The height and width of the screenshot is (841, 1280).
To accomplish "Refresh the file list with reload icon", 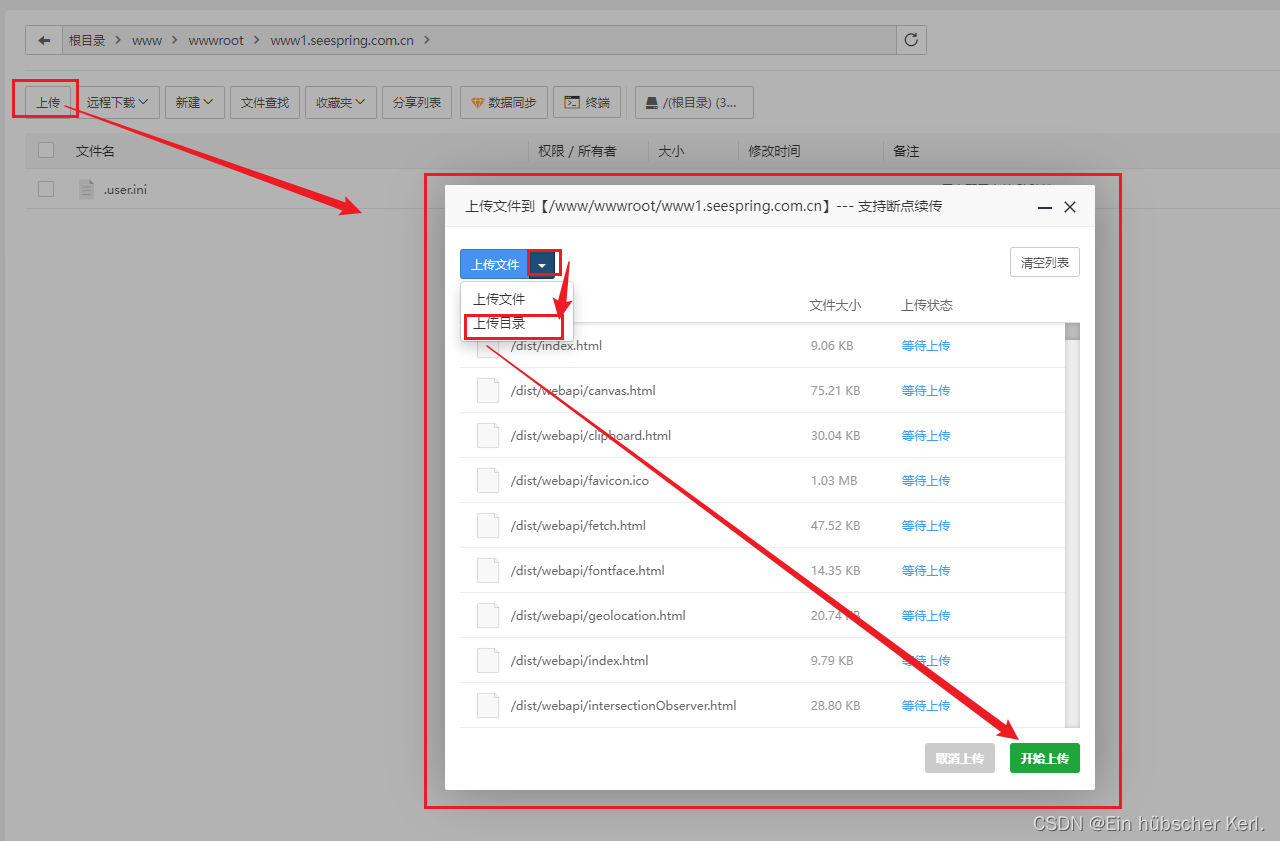I will 911,40.
